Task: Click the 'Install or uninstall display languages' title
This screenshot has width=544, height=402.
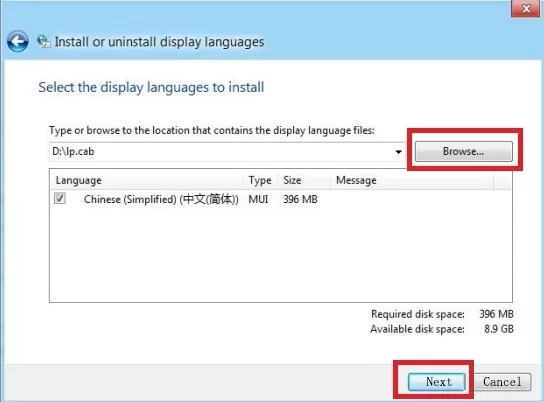Action: pos(159,42)
